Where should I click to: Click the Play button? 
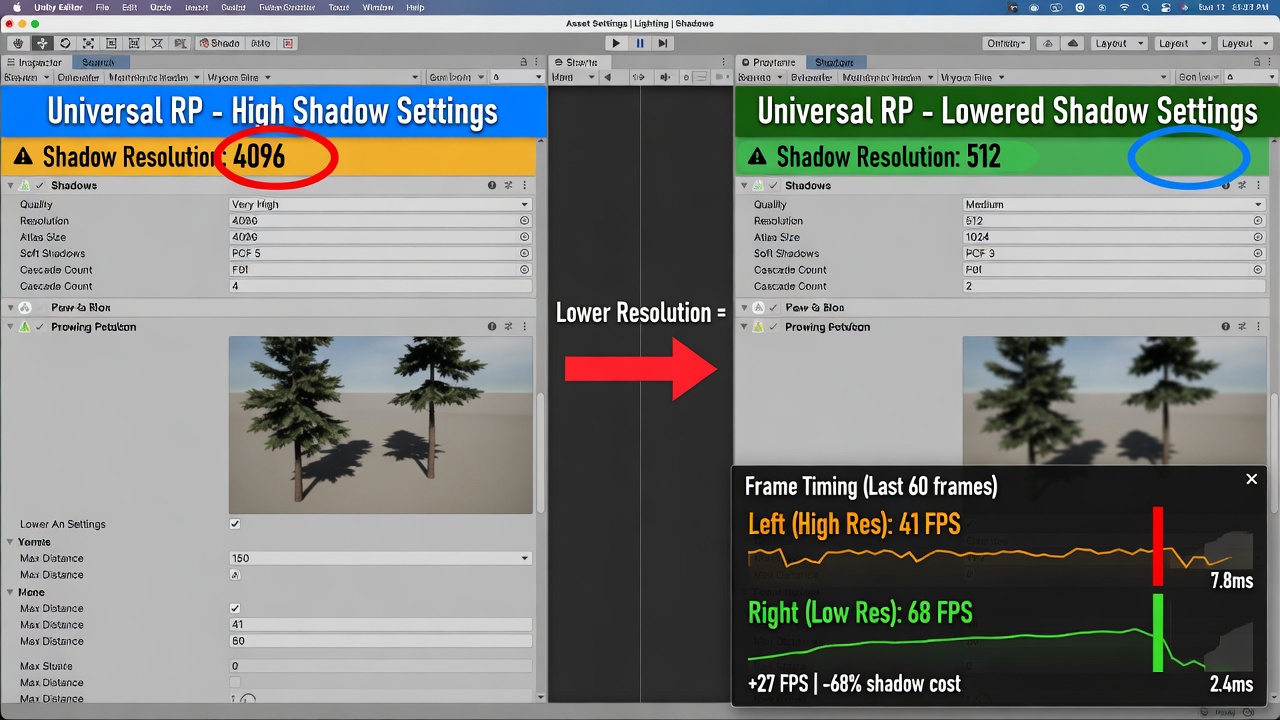[x=616, y=43]
